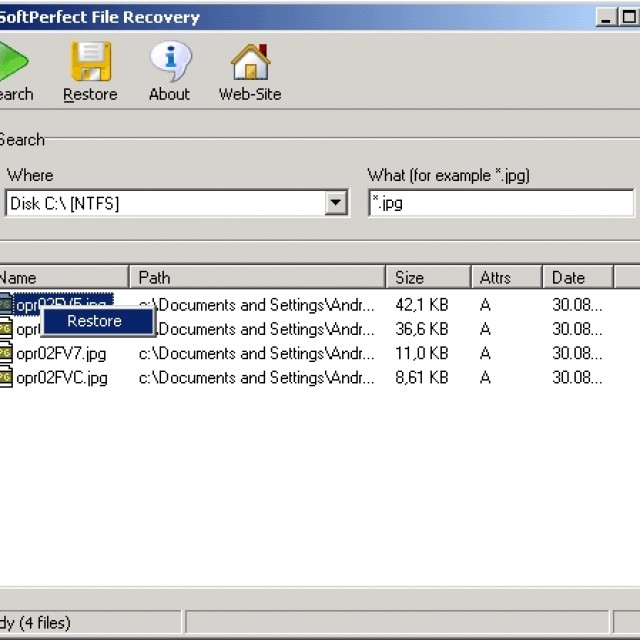Expand the Where disk dropdown arrow
The height and width of the screenshot is (640, 640).
click(336, 204)
